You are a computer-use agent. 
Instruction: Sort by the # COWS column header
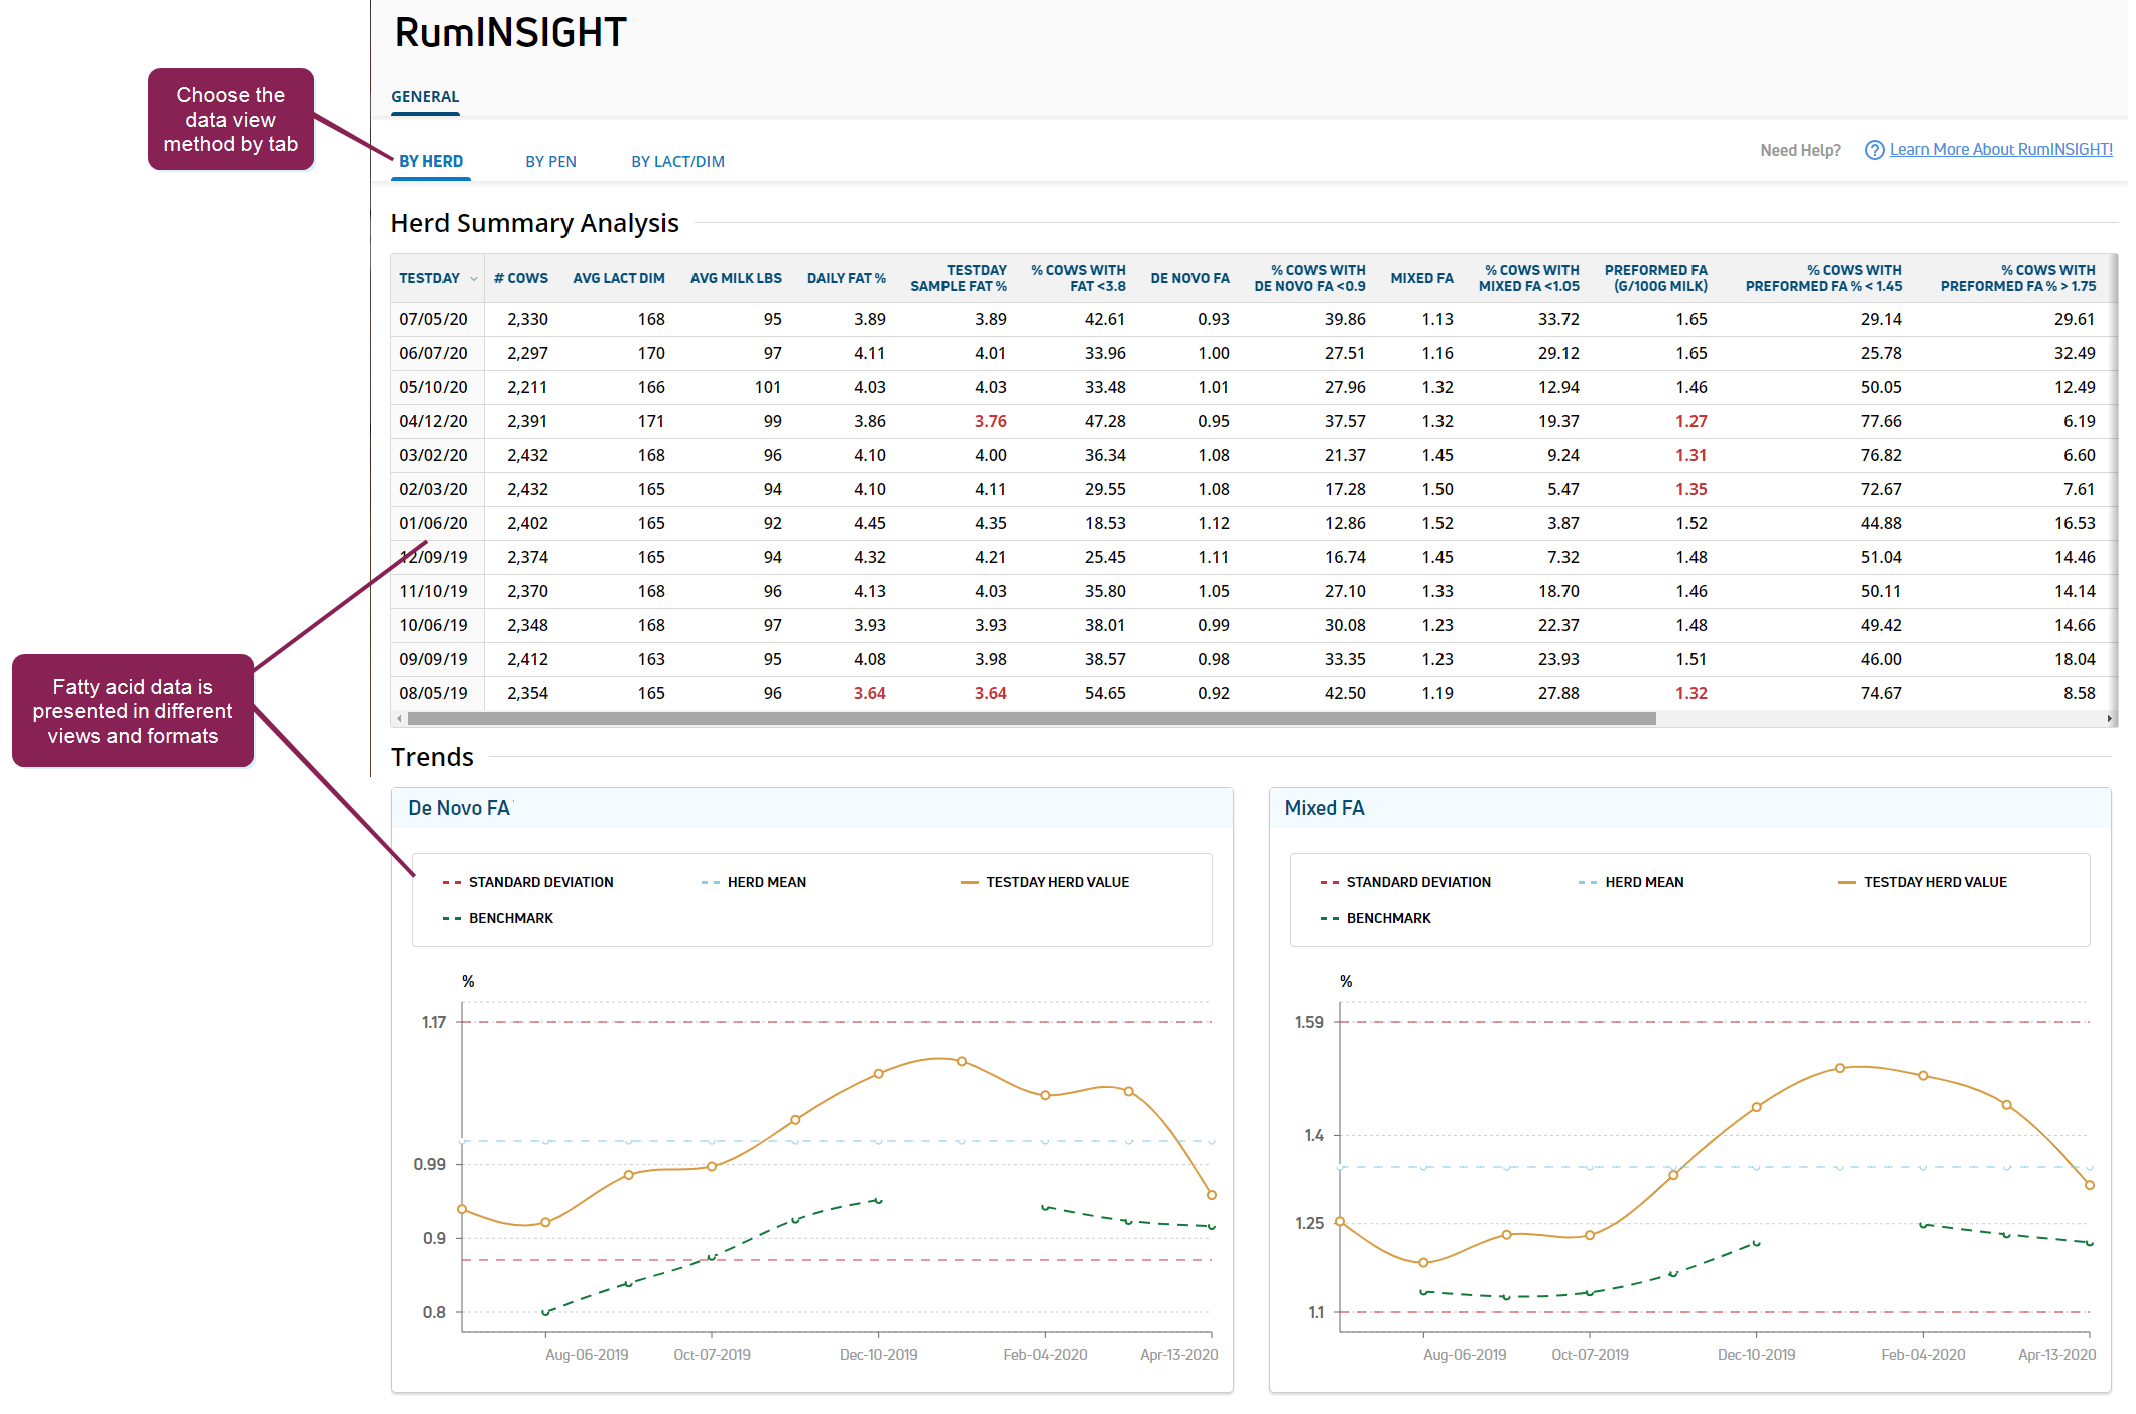click(x=521, y=279)
